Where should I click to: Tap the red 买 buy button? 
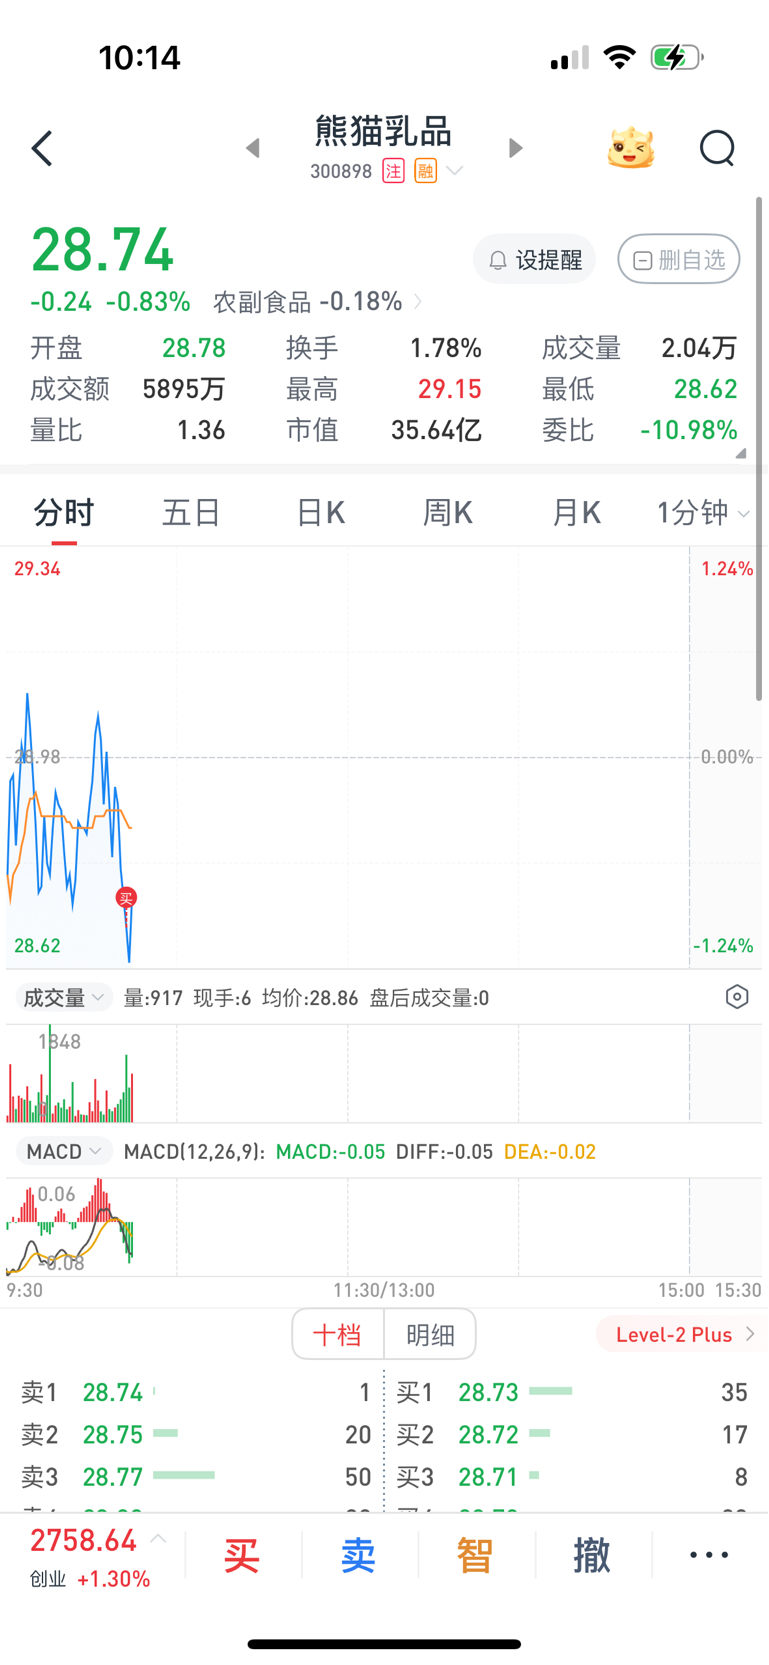[x=242, y=1555]
